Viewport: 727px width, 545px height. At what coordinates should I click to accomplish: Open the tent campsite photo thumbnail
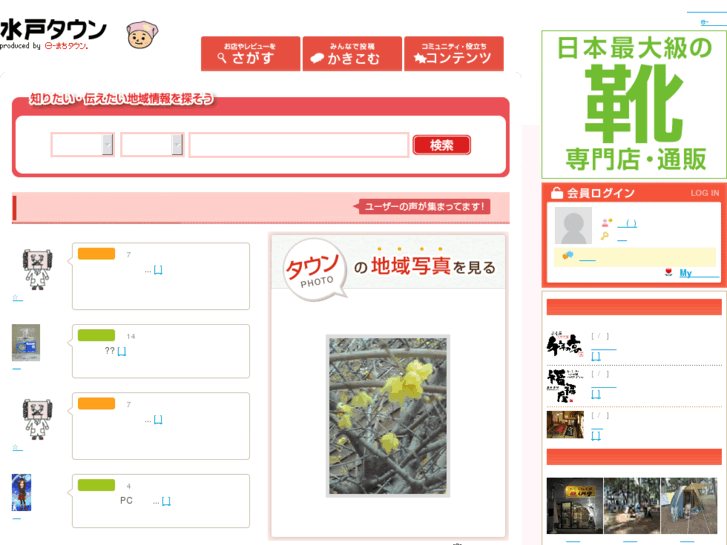689,506
